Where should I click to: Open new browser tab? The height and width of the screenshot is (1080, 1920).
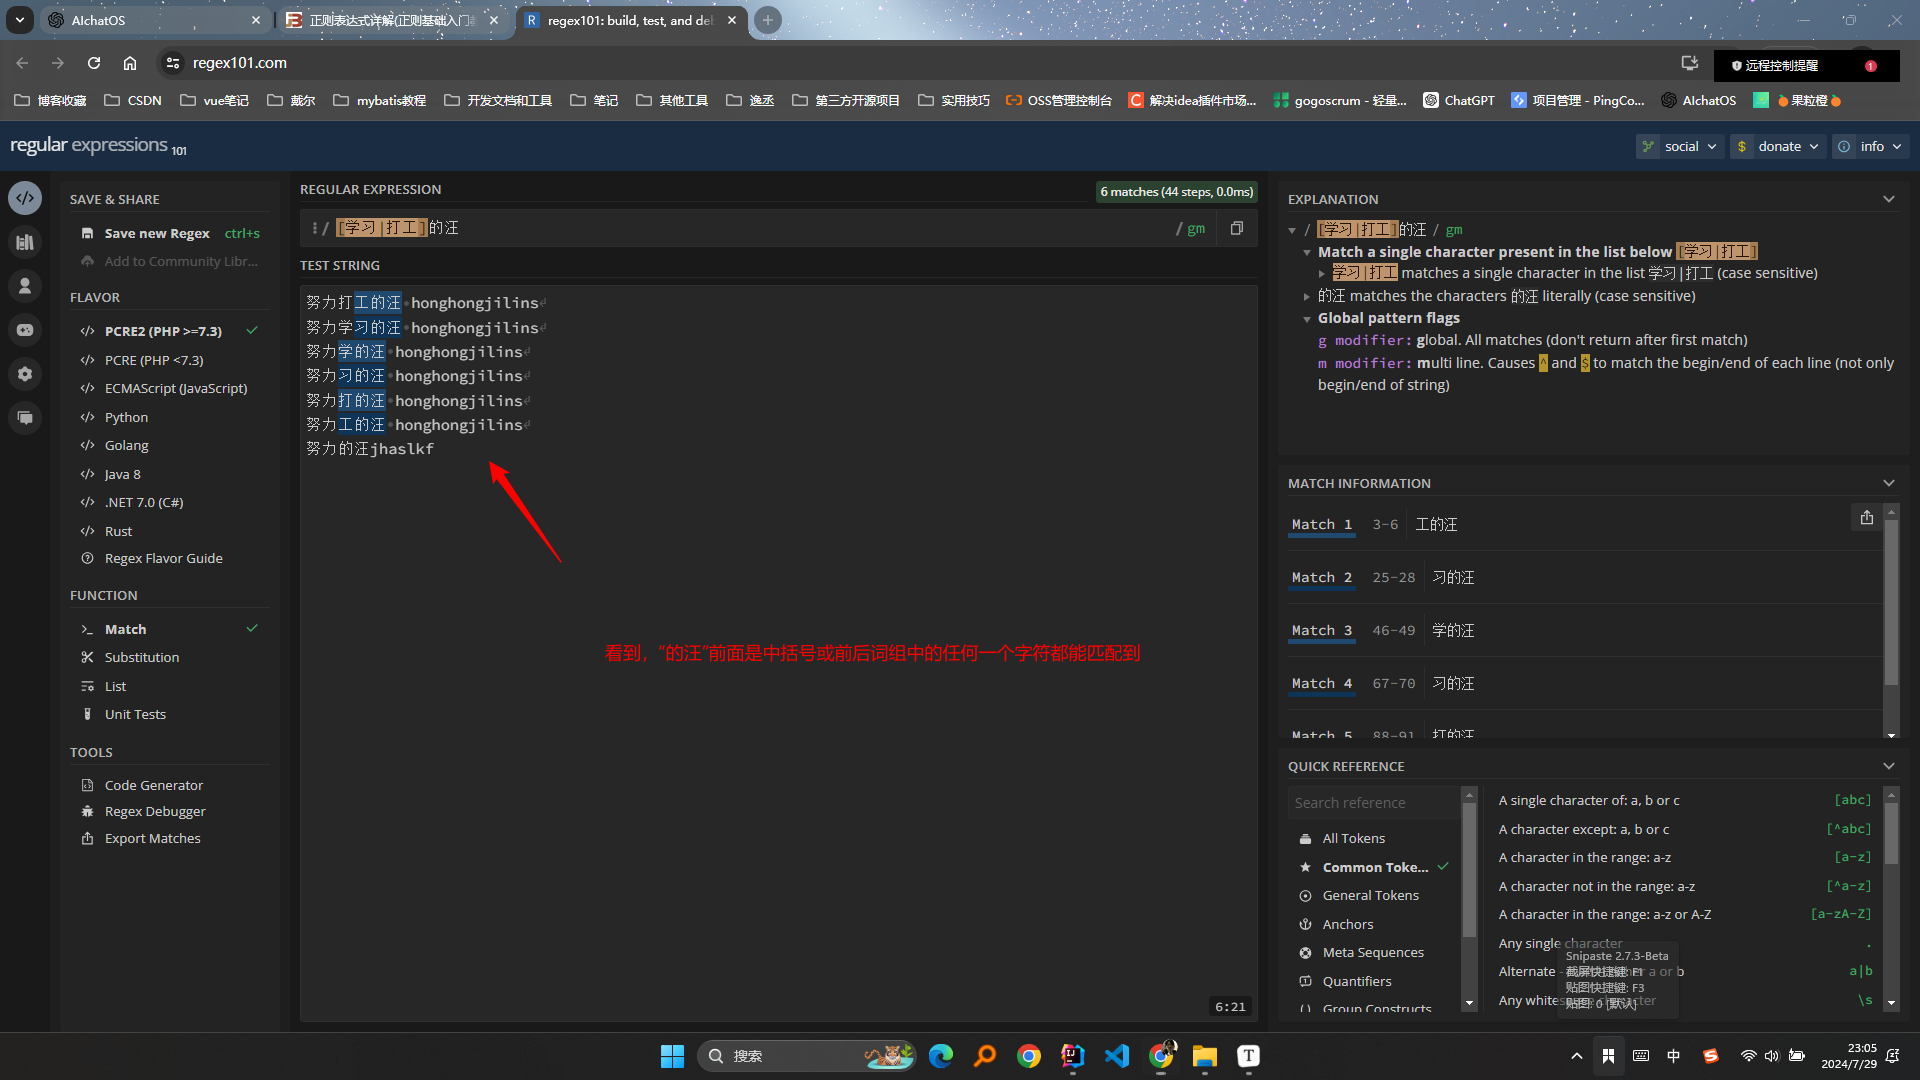pyautogui.click(x=767, y=20)
